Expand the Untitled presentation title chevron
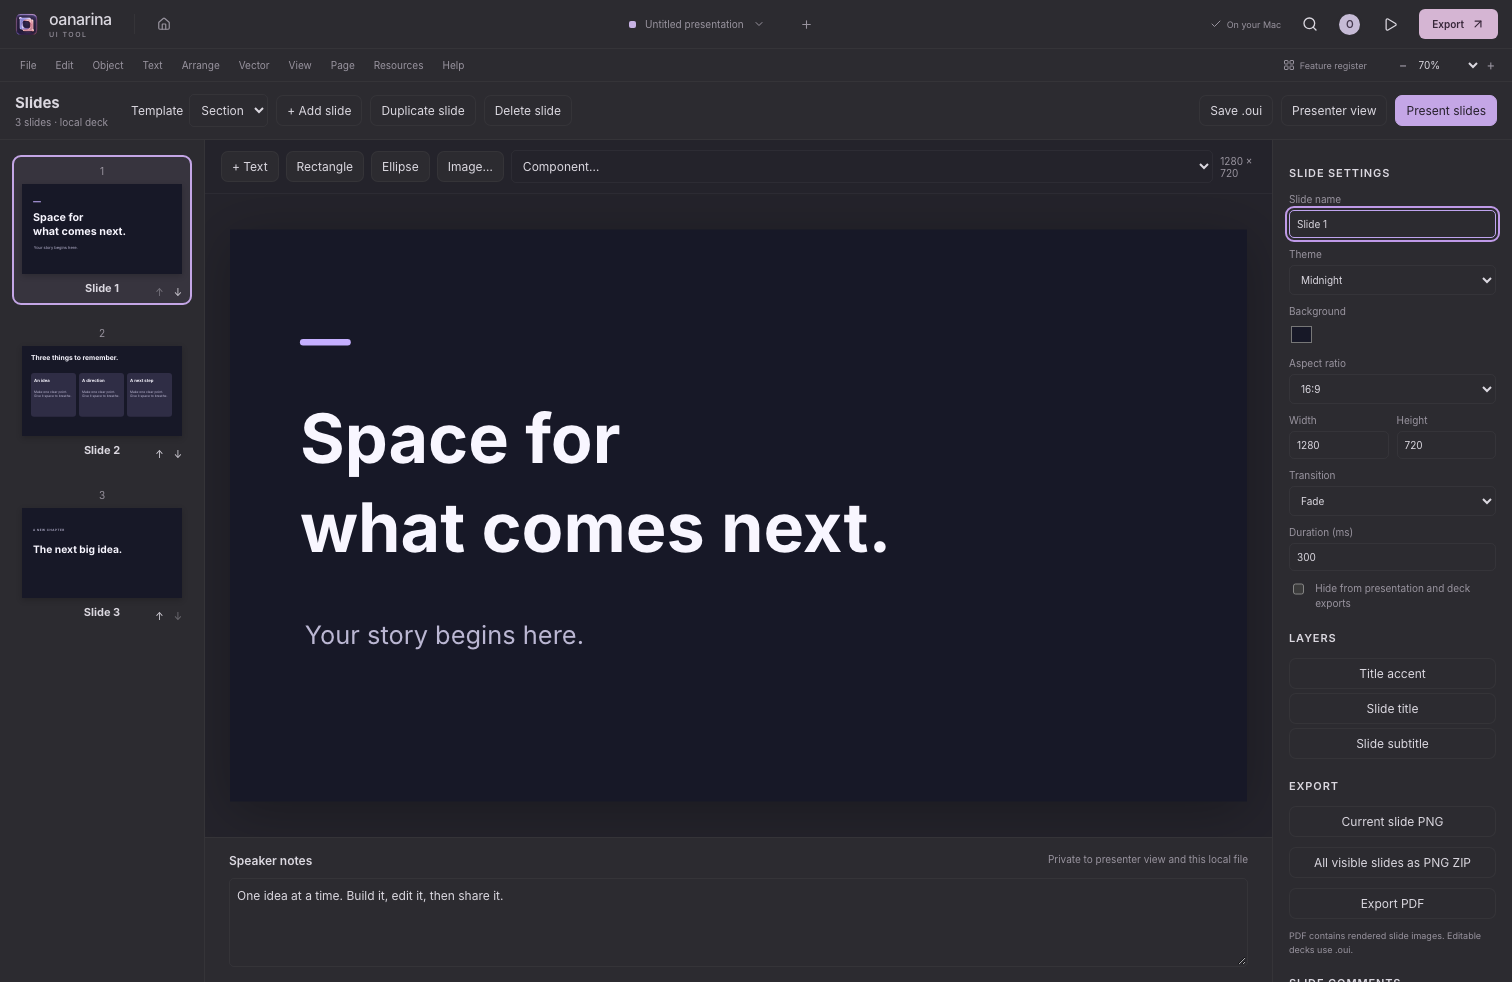Viewport: 1512px width, 982px height. [758, 24]
